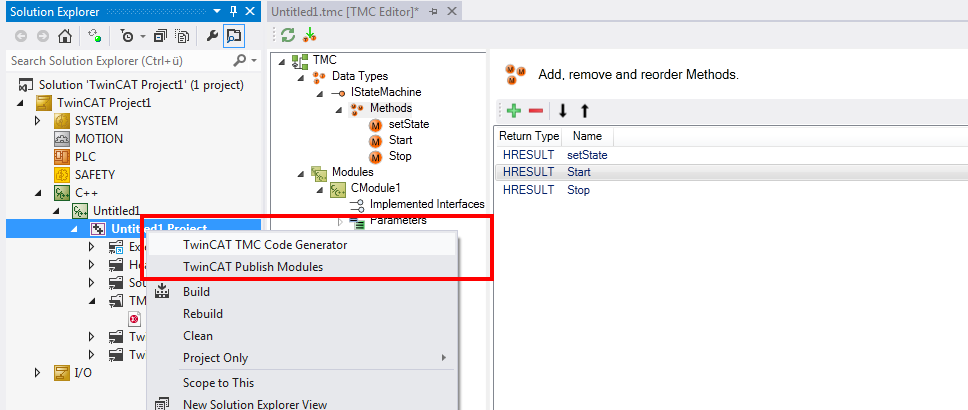Click the Start method icon in tree
Viewport: 968px width, 410px height.
coord(376,140)
